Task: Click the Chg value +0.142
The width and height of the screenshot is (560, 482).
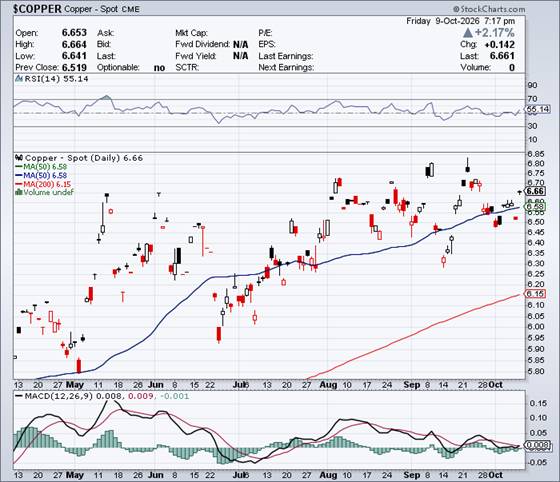Action: pyautogui.click(x=500, y=45)
